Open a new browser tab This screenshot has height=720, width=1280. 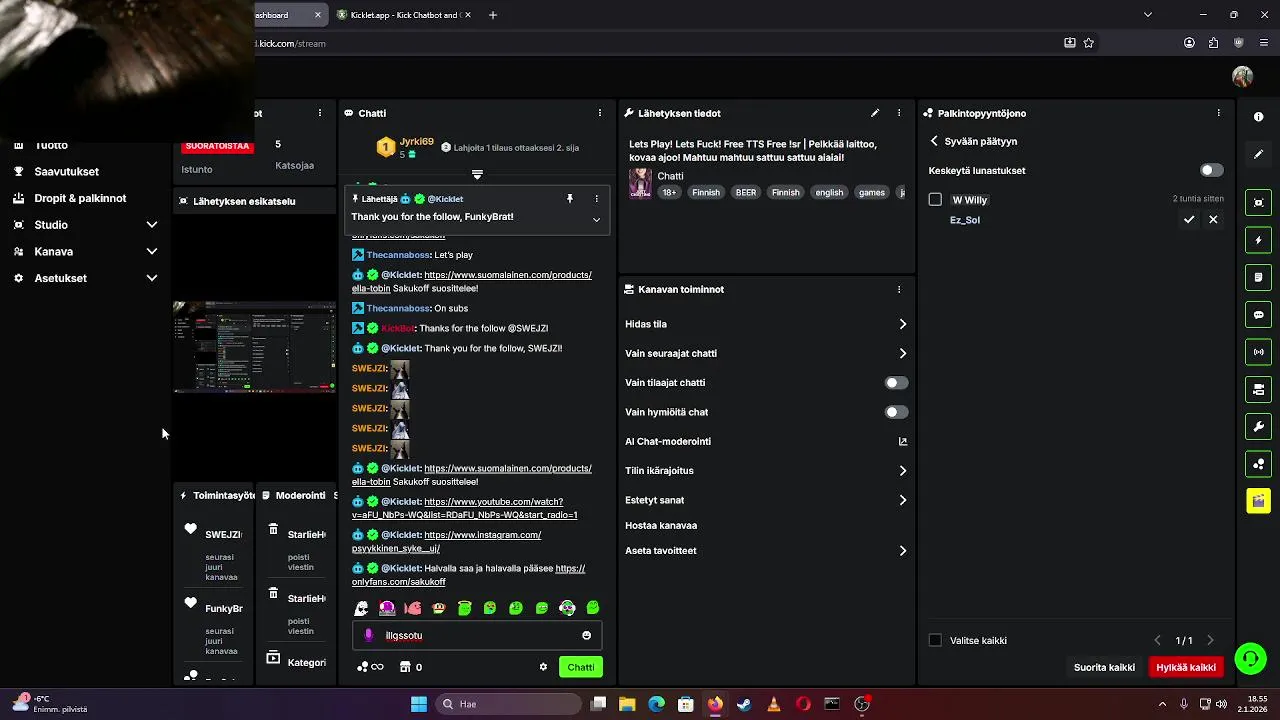[493, 15]
